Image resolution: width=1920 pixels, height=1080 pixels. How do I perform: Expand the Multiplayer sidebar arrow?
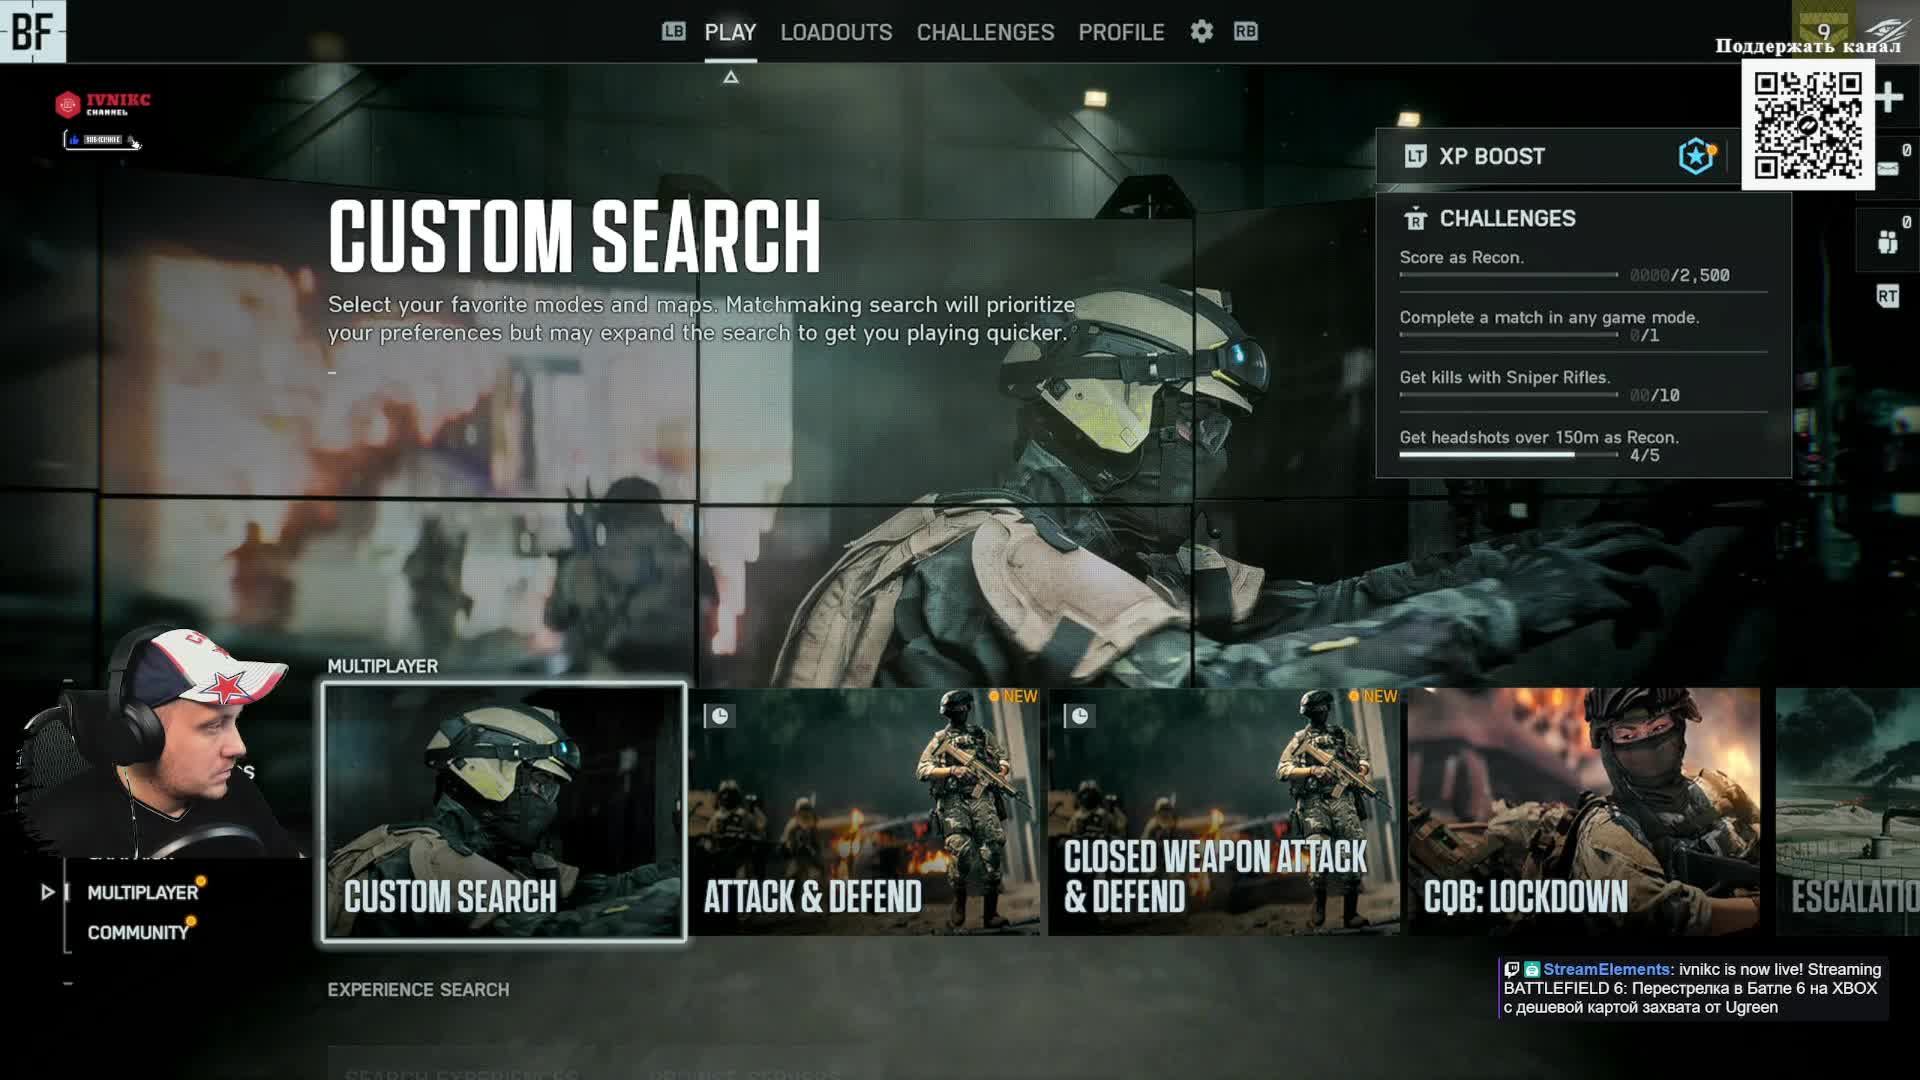[x=47, y=892]
